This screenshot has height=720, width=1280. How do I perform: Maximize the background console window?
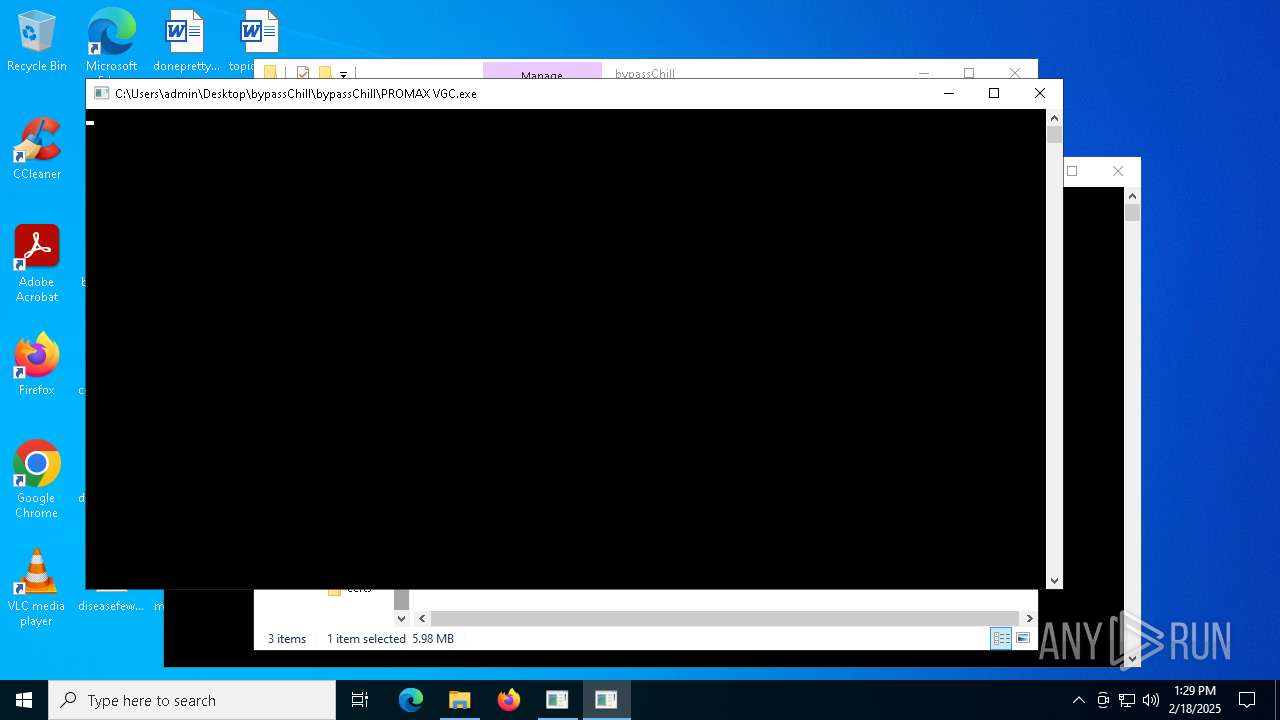click(x=1073, y=171)
